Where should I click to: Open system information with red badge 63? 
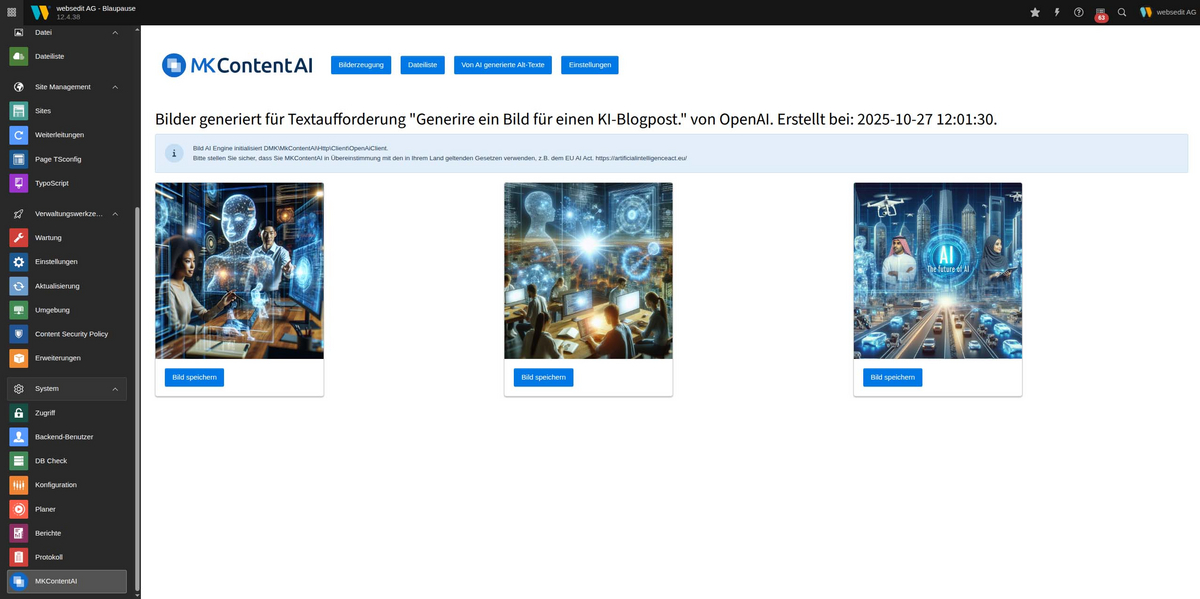(x=1101, y=13)
